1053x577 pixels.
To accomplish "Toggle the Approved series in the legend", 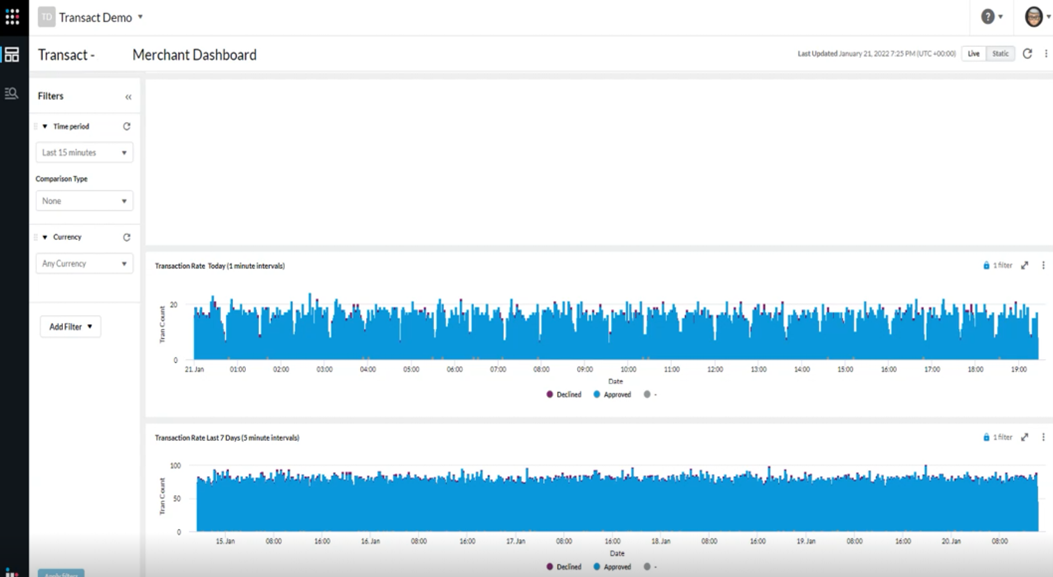I will tap(613, 394).
